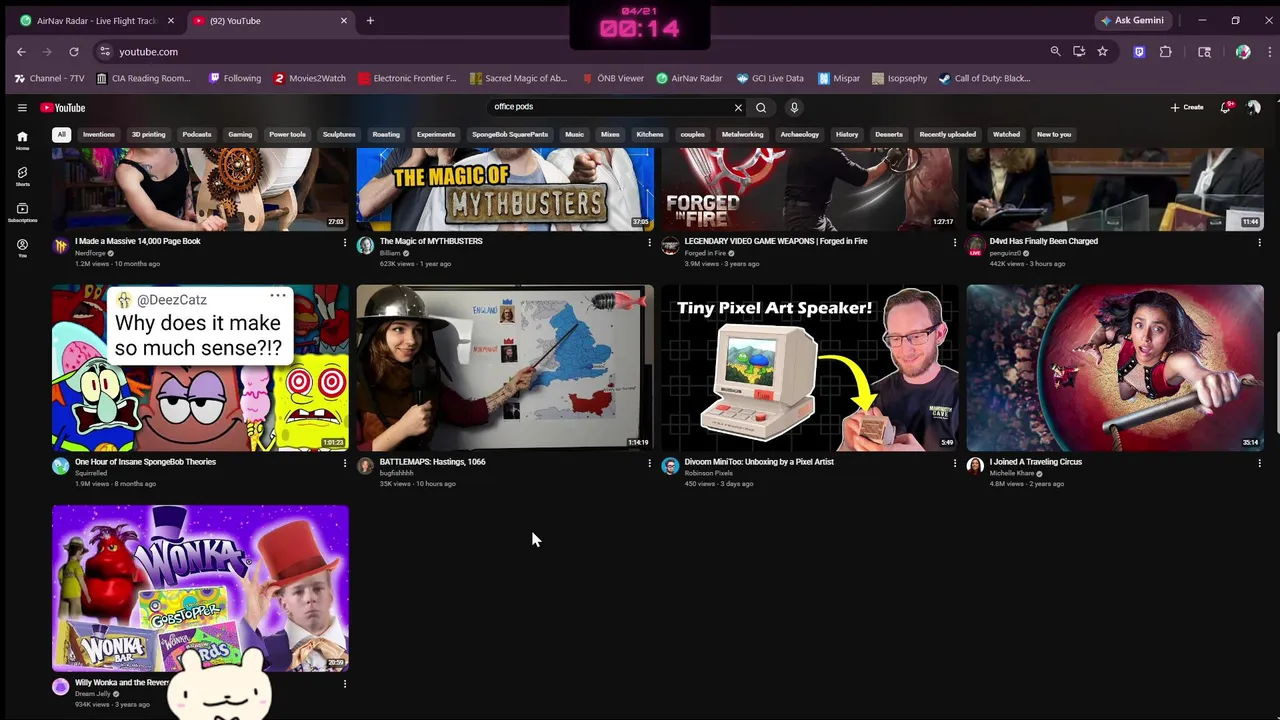Open options for 'LEGENDARY VIDEO GAME WEAPONS' video
This screenshot has width=1280, height=720.
click(x=954, y=242)
